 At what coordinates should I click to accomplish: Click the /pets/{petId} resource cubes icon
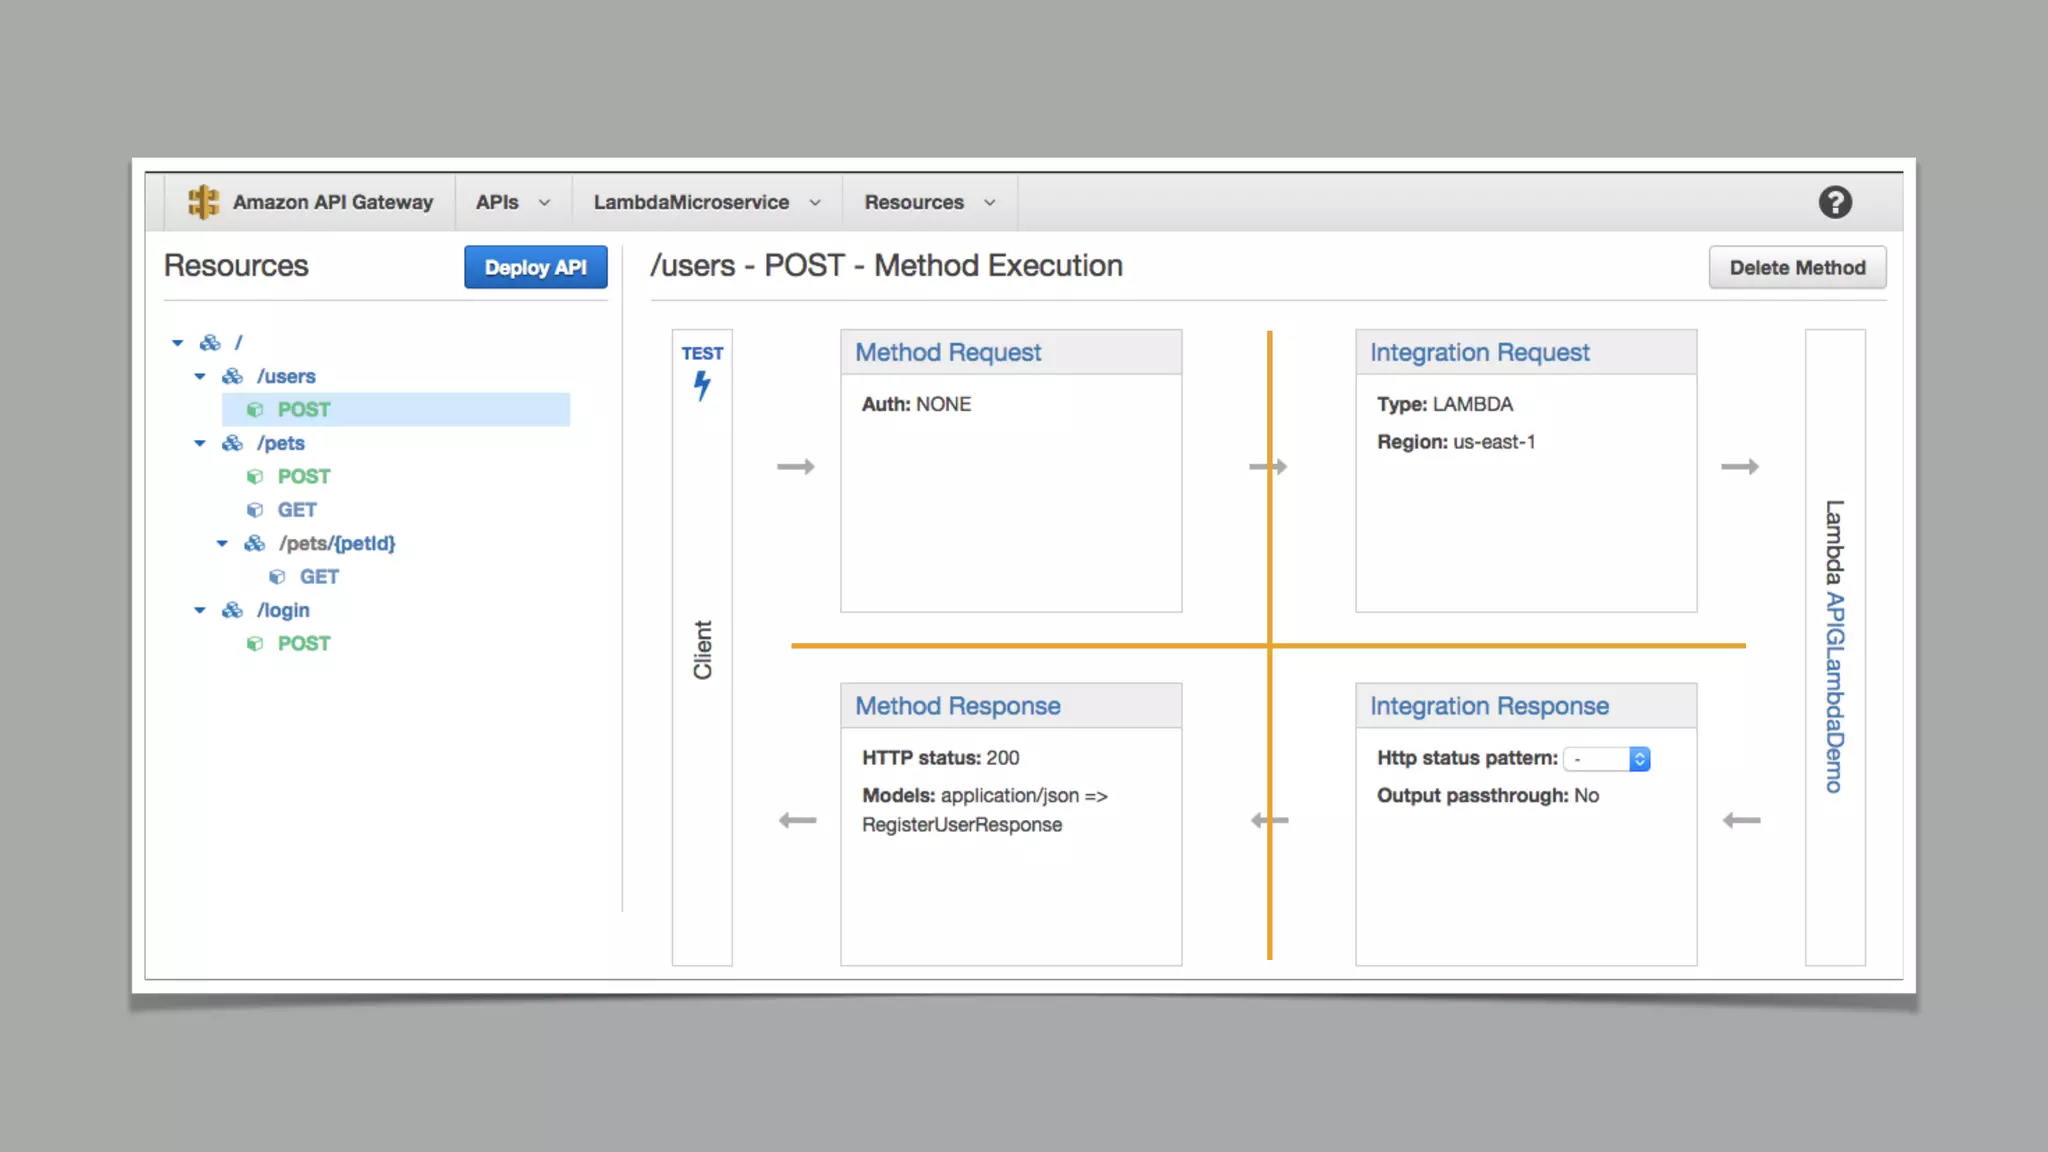tap(255, 543)
